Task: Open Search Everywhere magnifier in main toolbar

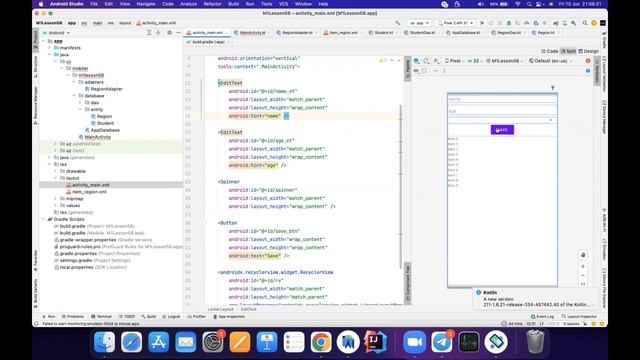Action: pos(585,23)
